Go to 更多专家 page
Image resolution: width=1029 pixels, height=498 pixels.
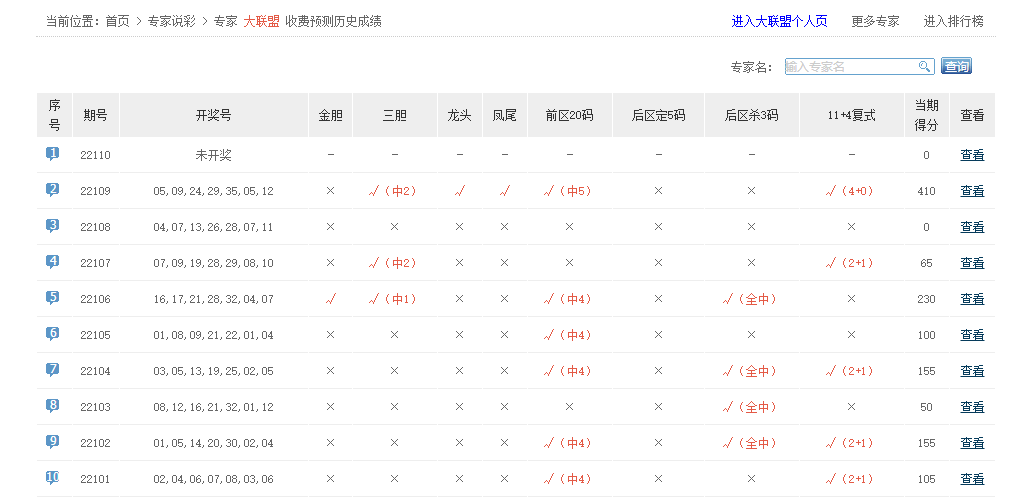(875, 21)
